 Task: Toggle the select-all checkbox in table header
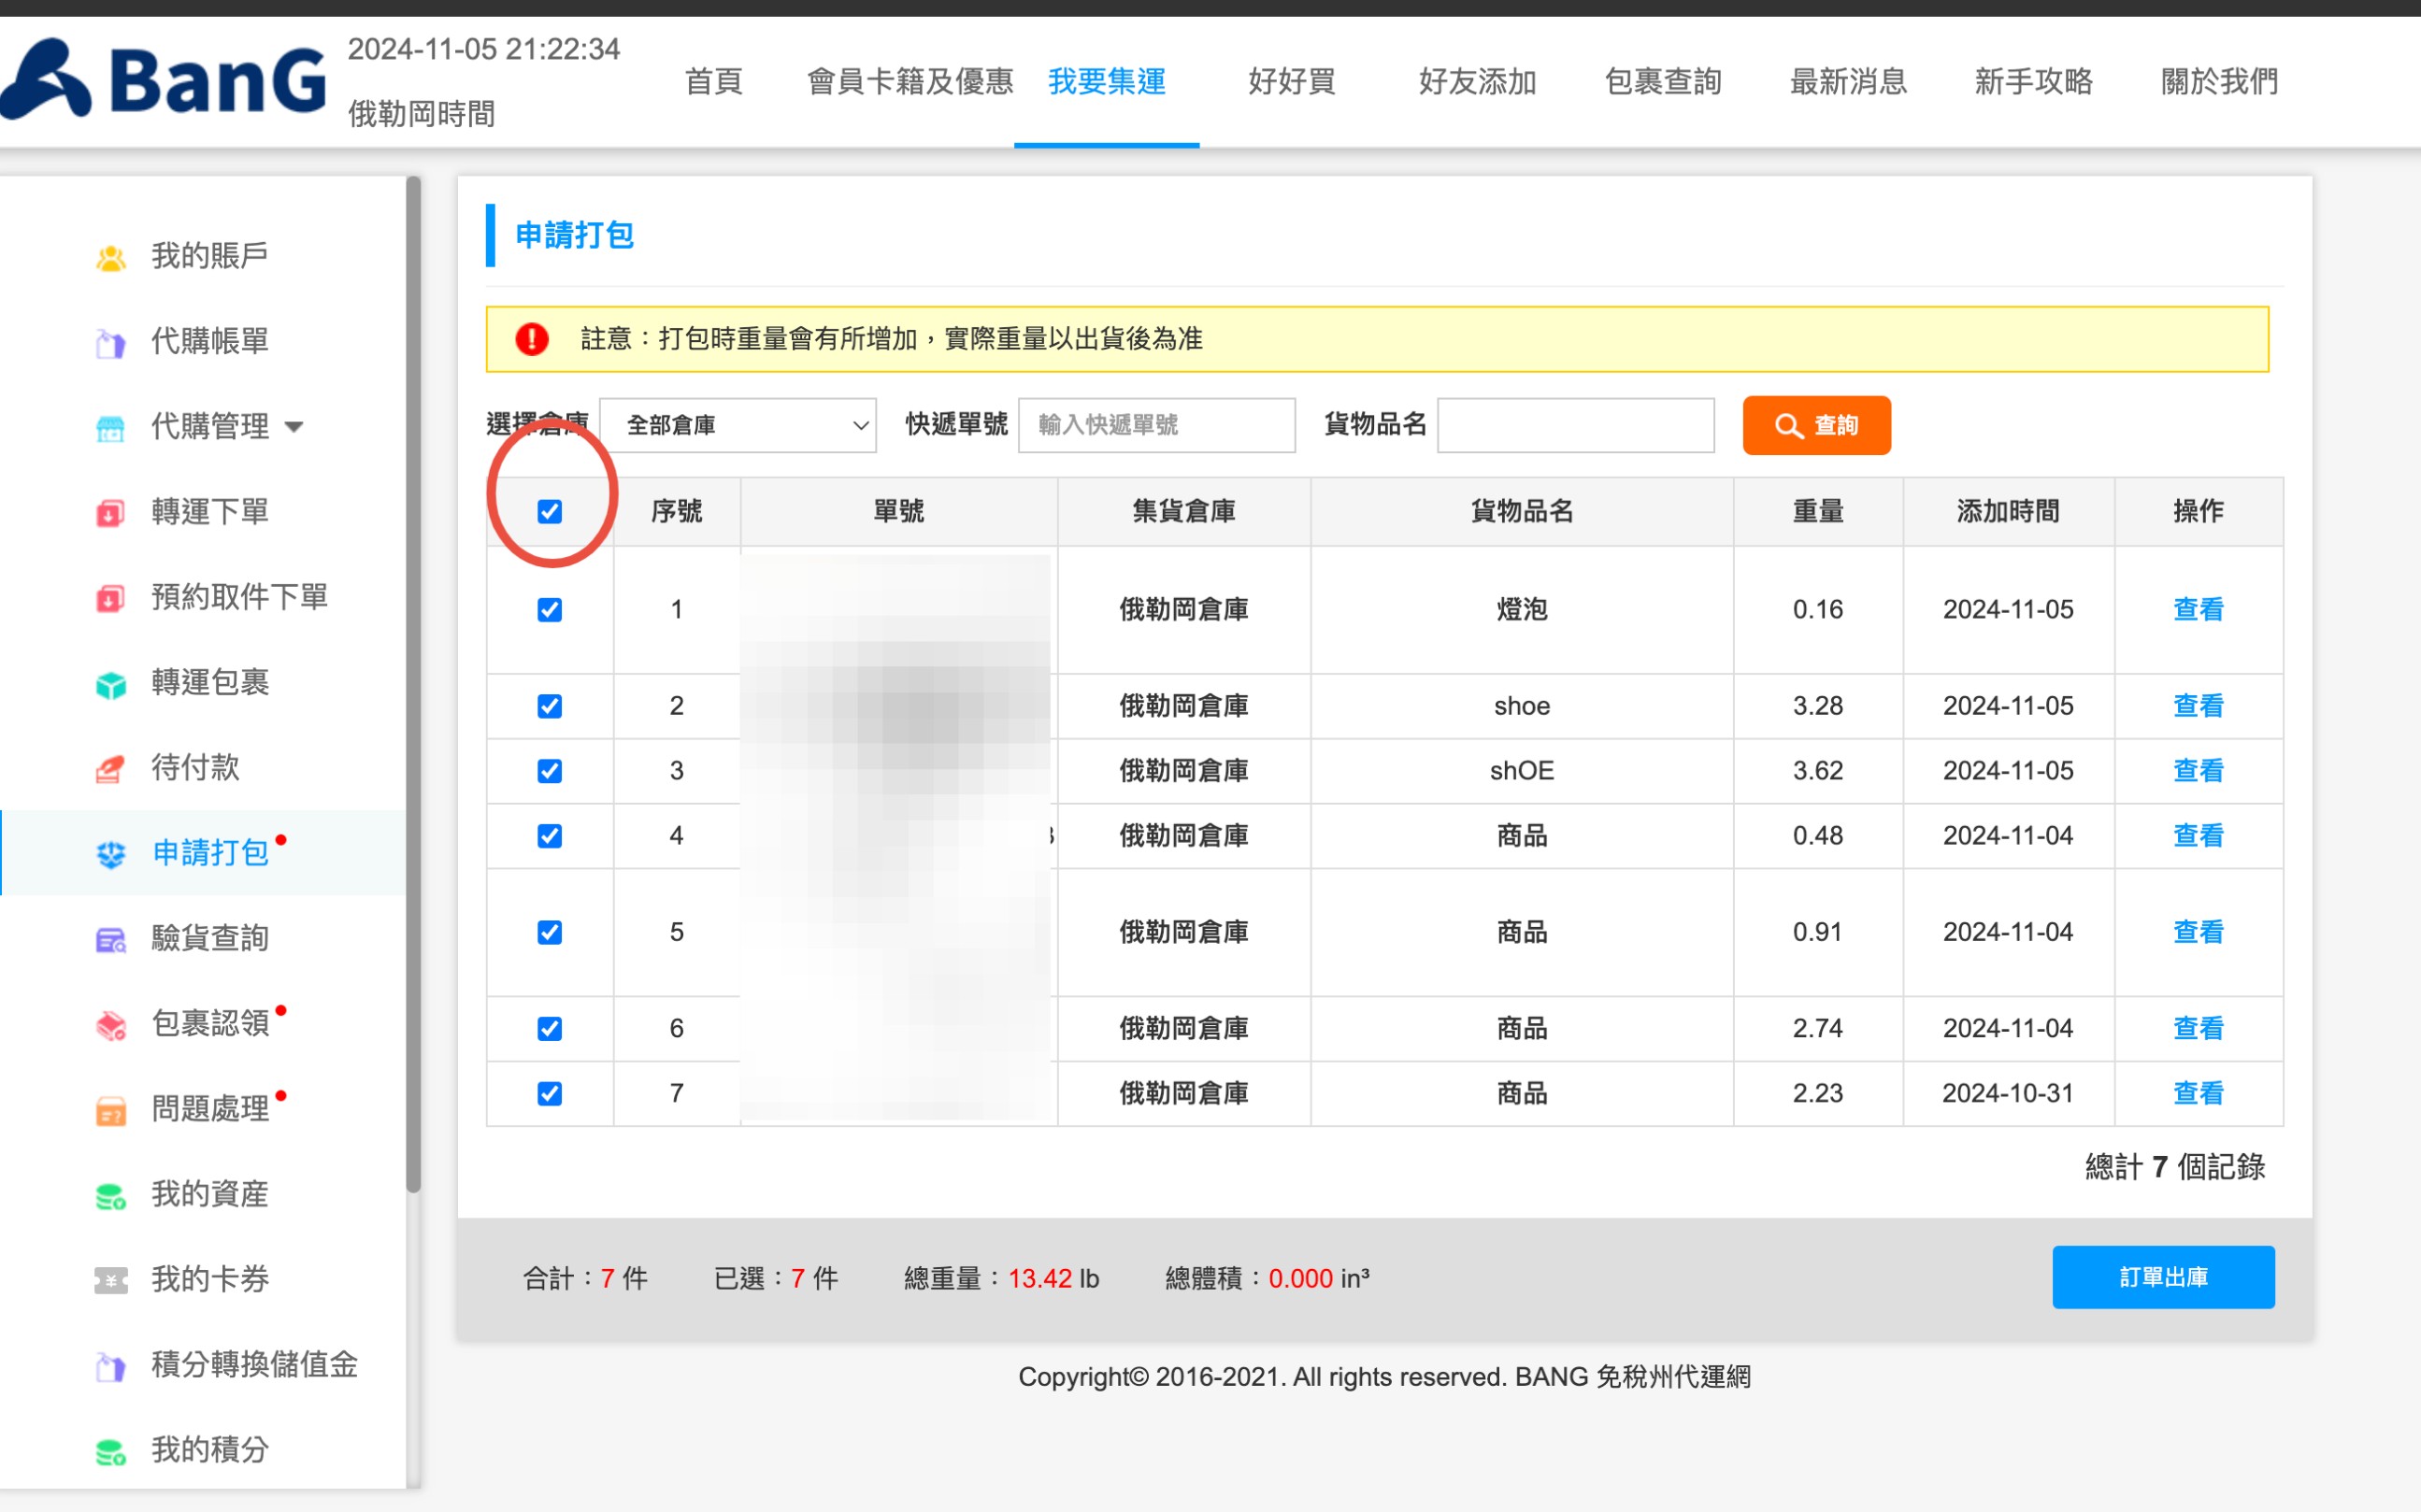click(x=549, y=512)
